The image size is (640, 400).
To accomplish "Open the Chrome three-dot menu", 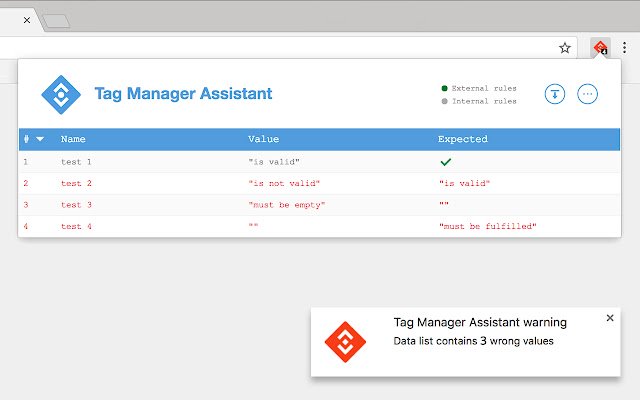I will click(x=624, y=48).
